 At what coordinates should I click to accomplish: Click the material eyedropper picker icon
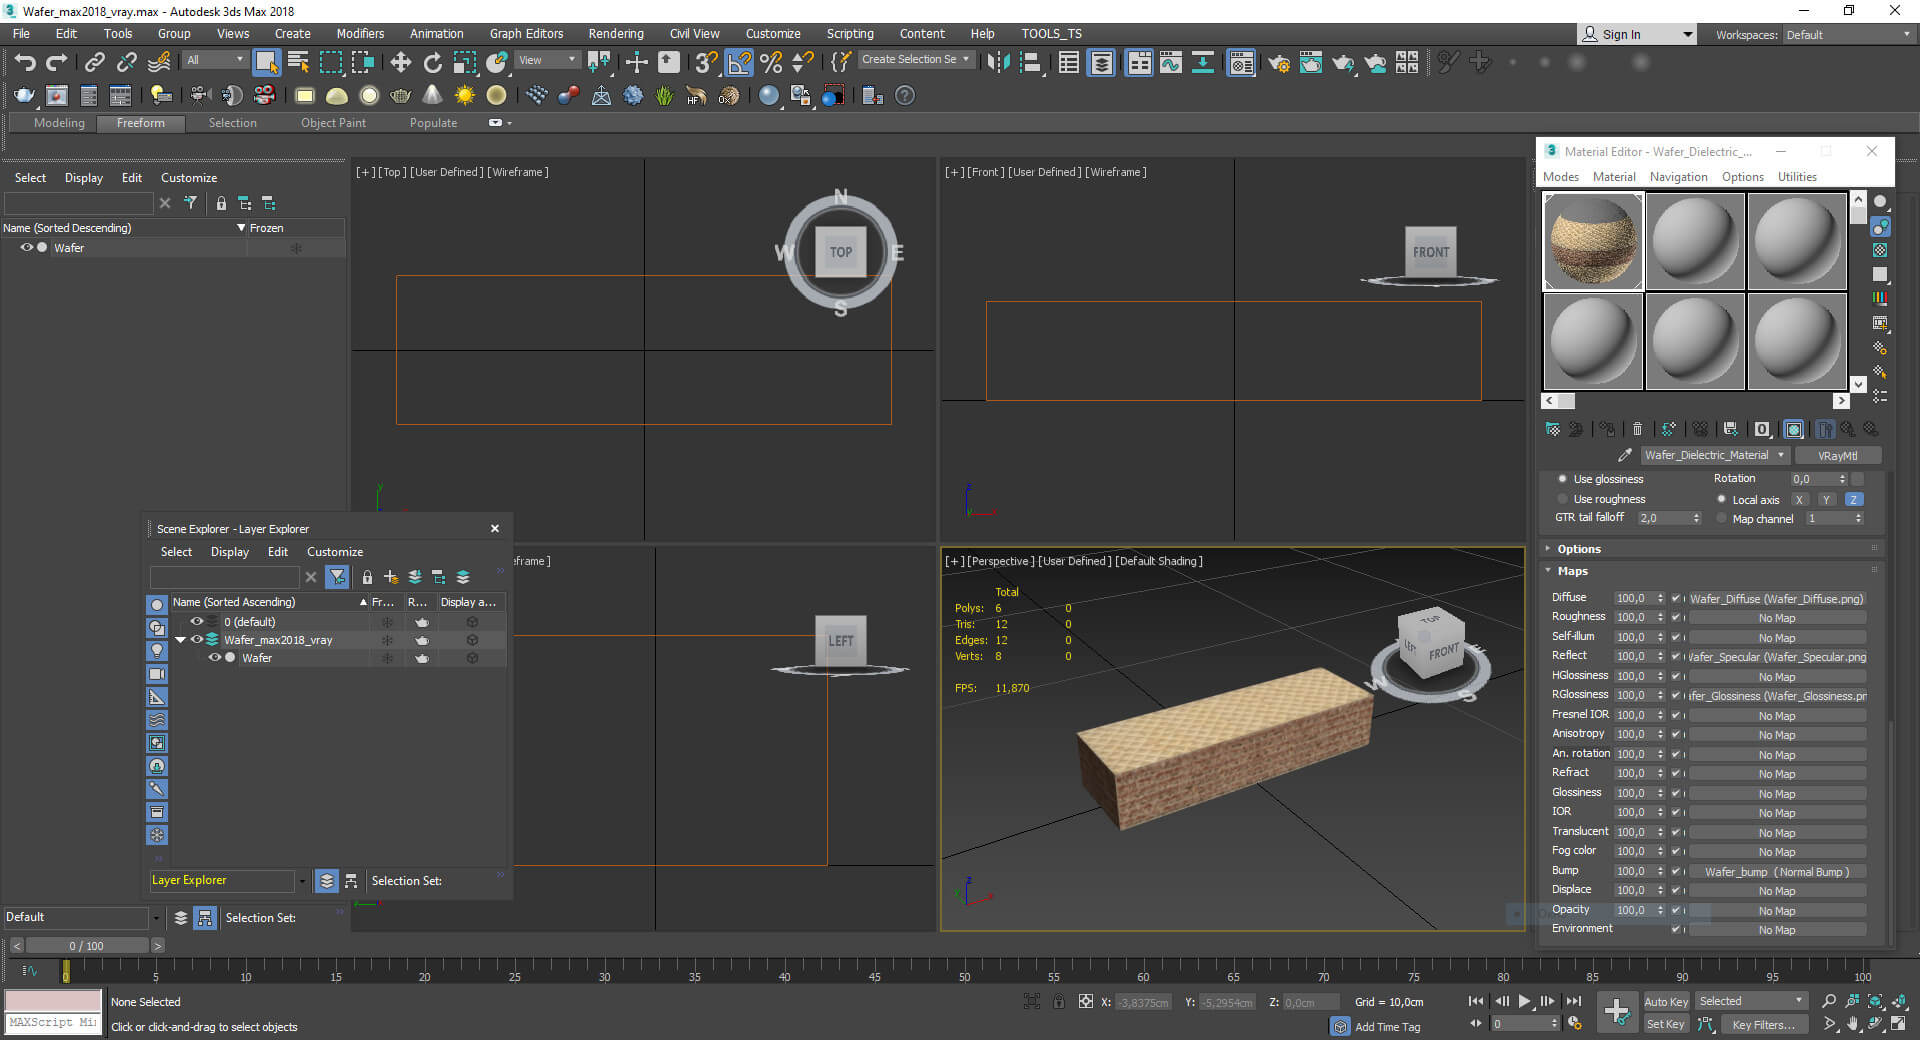(x=1624, y=455)
